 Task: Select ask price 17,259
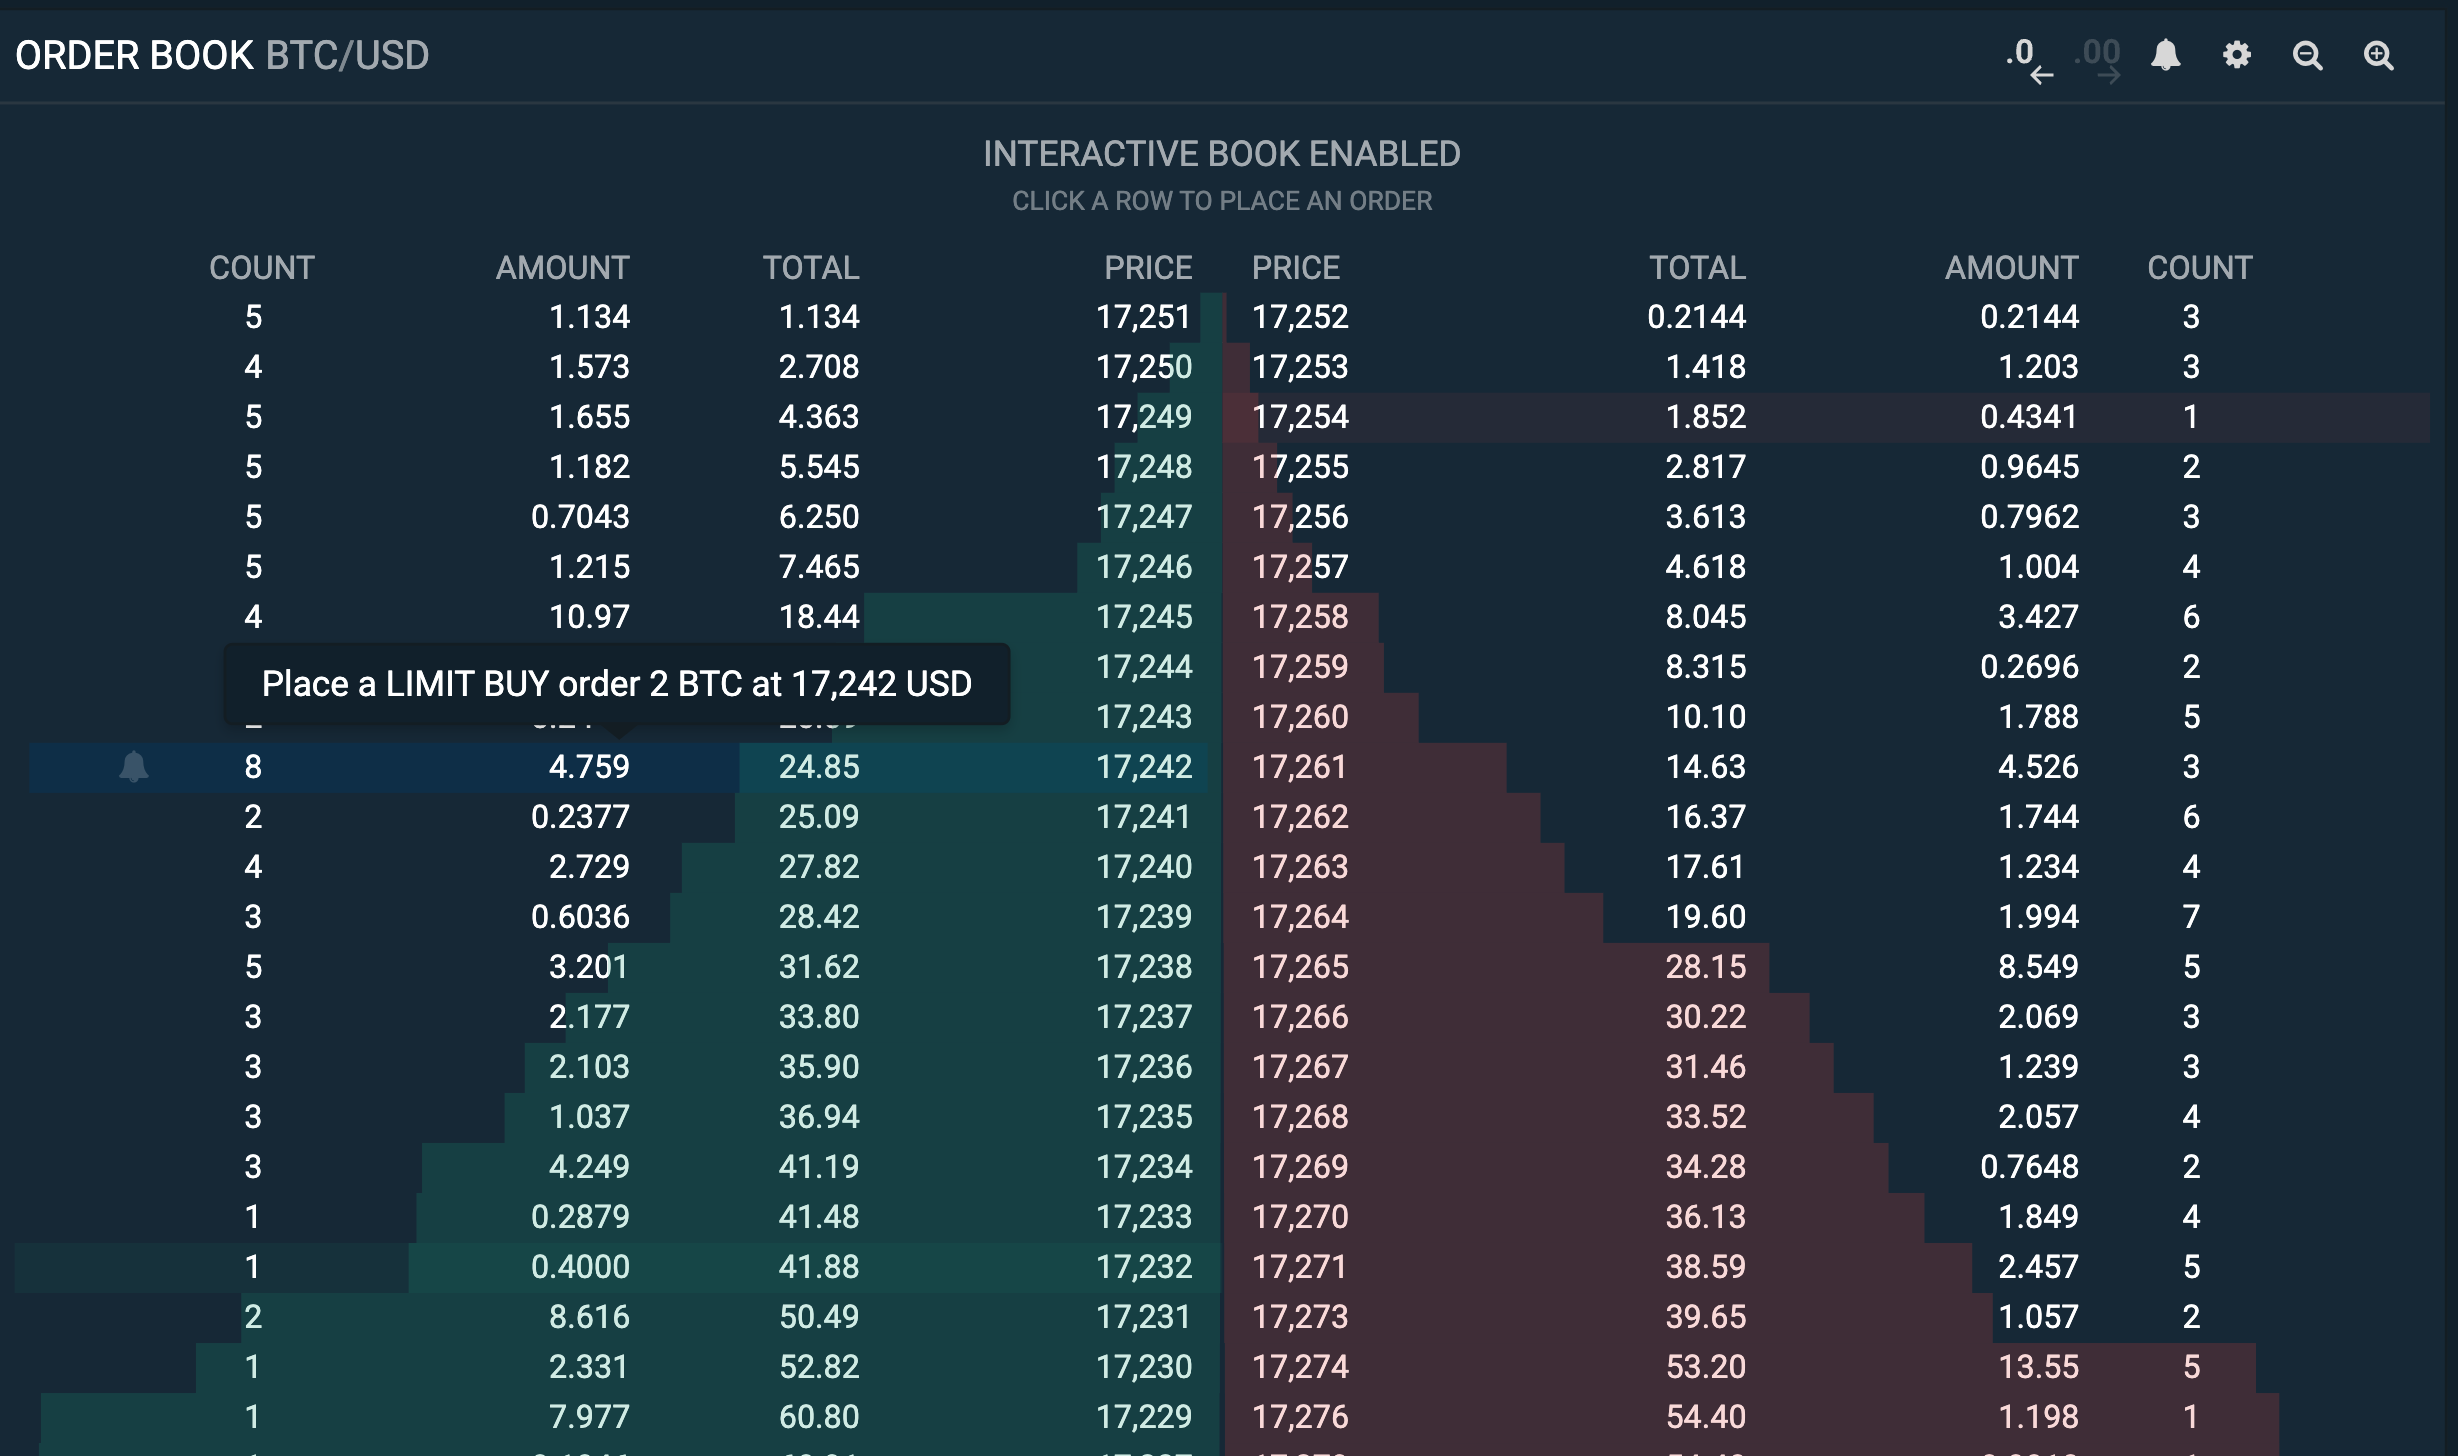(x=1300, y=667)
